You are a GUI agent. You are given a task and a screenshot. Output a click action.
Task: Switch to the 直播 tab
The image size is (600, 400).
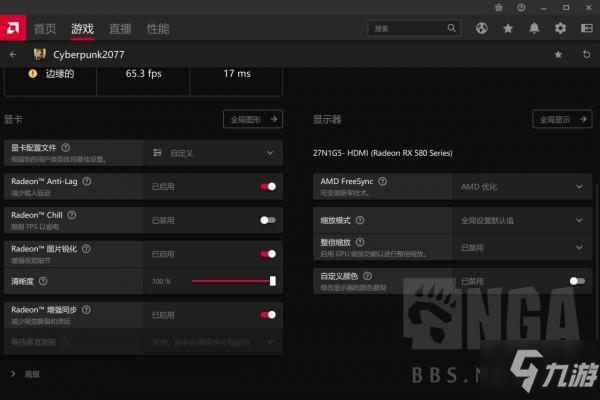tap(120, 28)
